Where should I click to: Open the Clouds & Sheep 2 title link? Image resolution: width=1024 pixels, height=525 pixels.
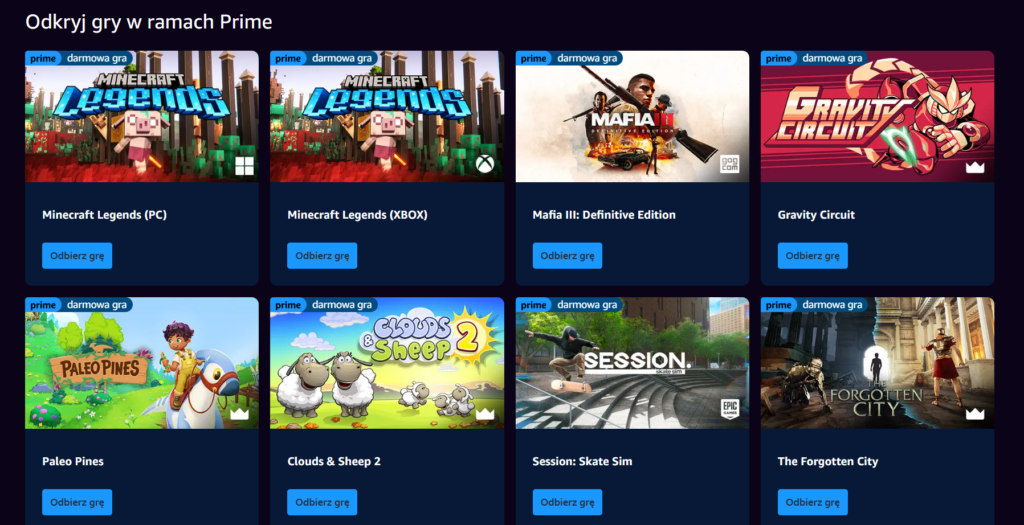tap(334, 461)
